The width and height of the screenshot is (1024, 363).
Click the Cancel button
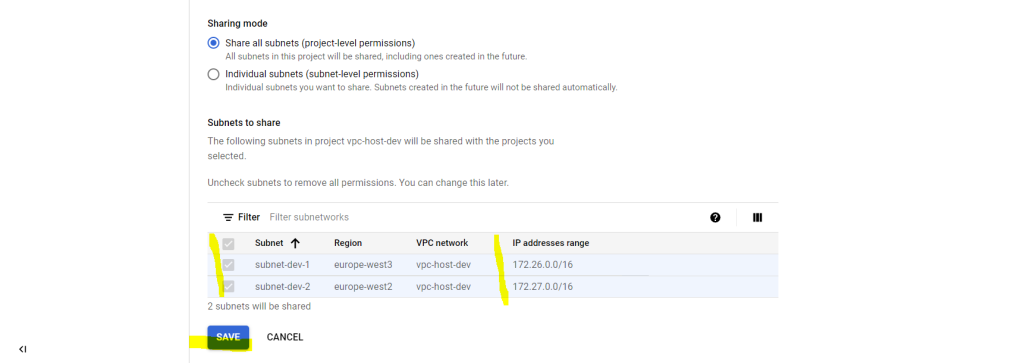[285, 338]
